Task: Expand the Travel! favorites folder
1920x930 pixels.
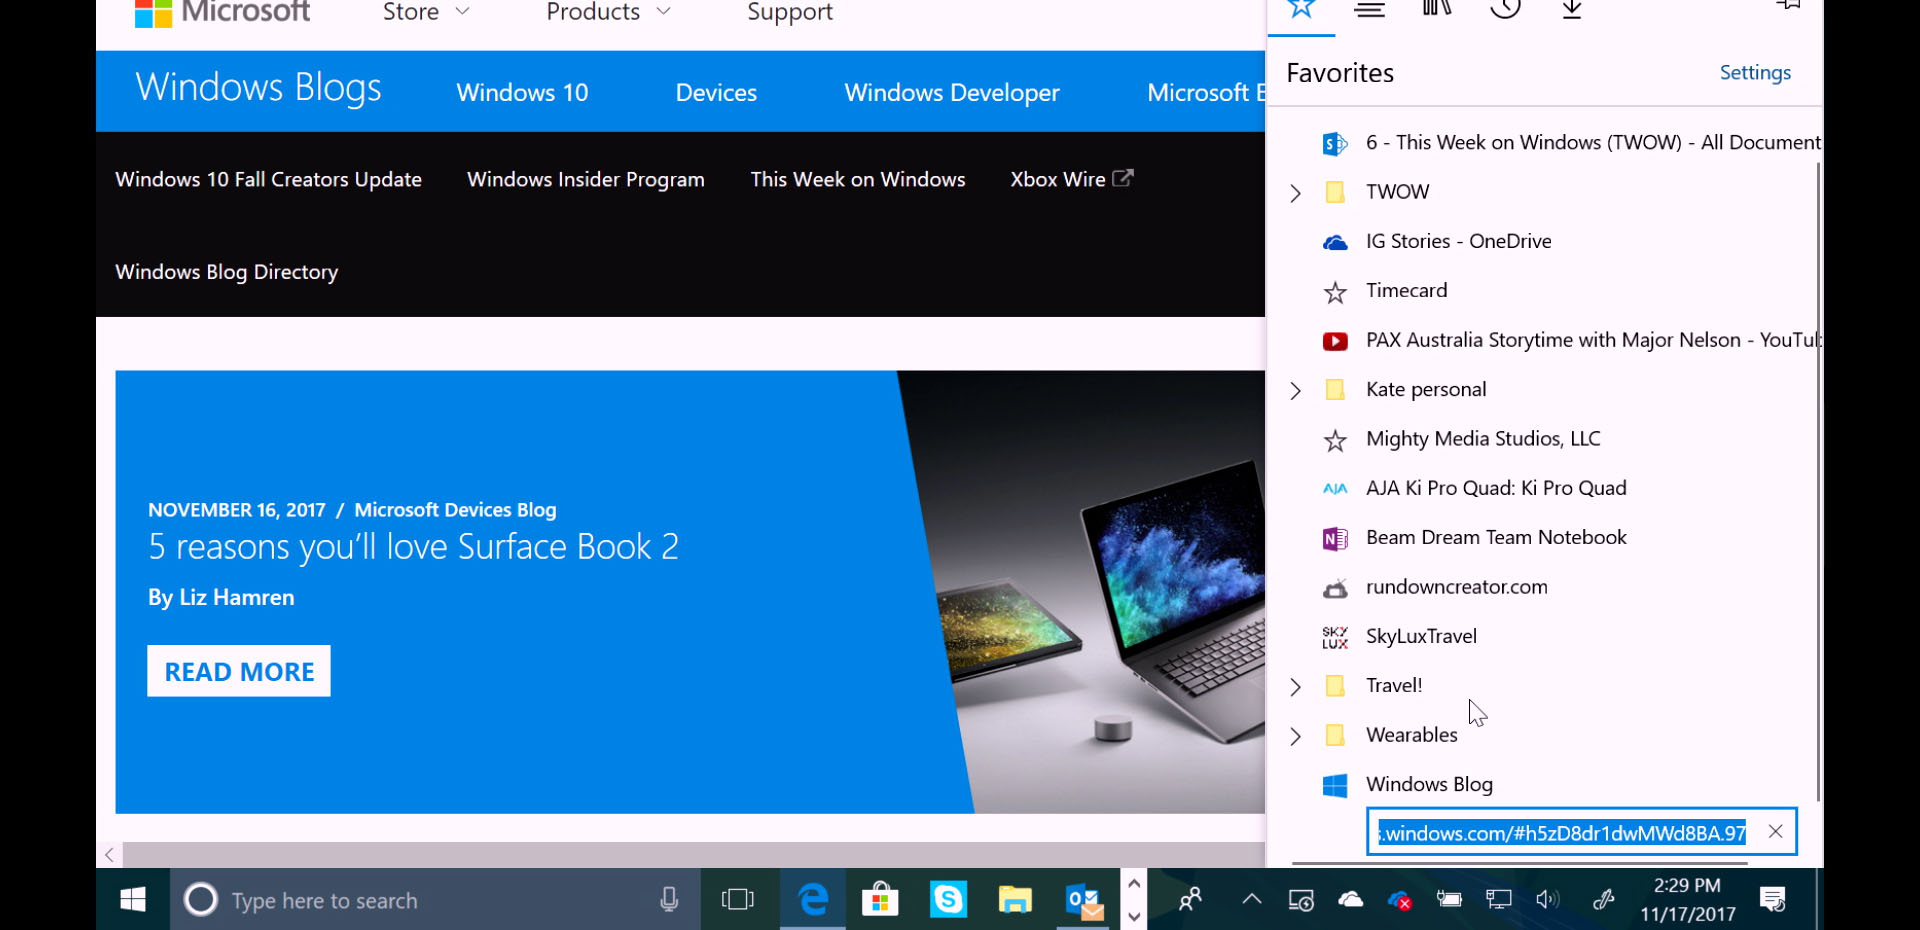Action: point(1295,686)
